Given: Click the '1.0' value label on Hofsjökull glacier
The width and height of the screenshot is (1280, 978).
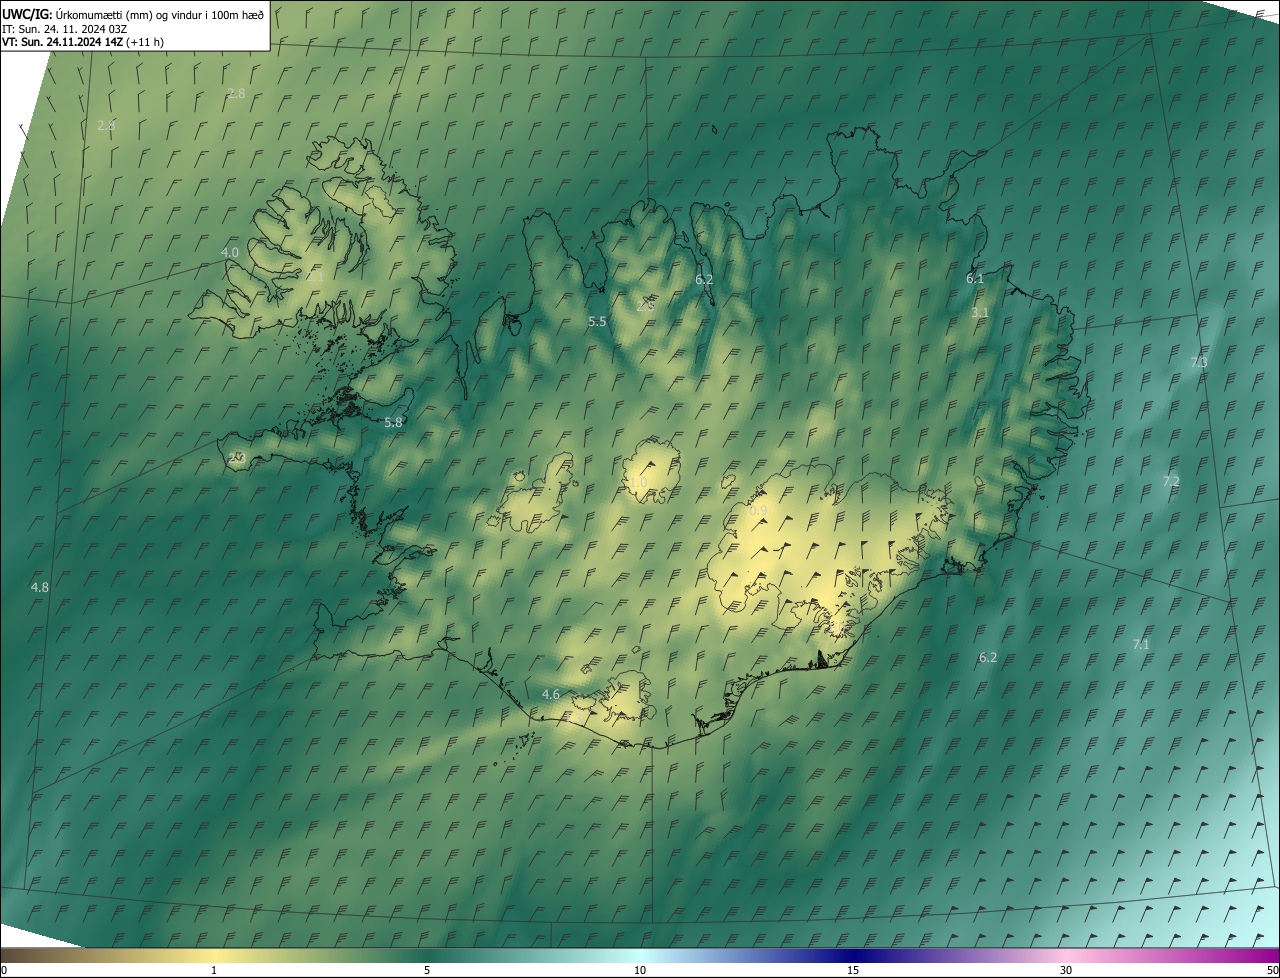Looking at the screenshot, I should (x=638, y=482).
